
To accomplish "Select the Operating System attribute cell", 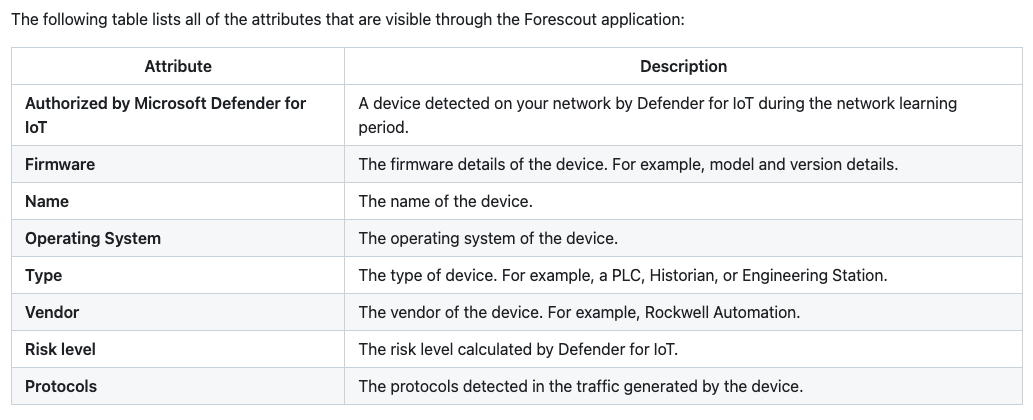I will pos(93,238).
